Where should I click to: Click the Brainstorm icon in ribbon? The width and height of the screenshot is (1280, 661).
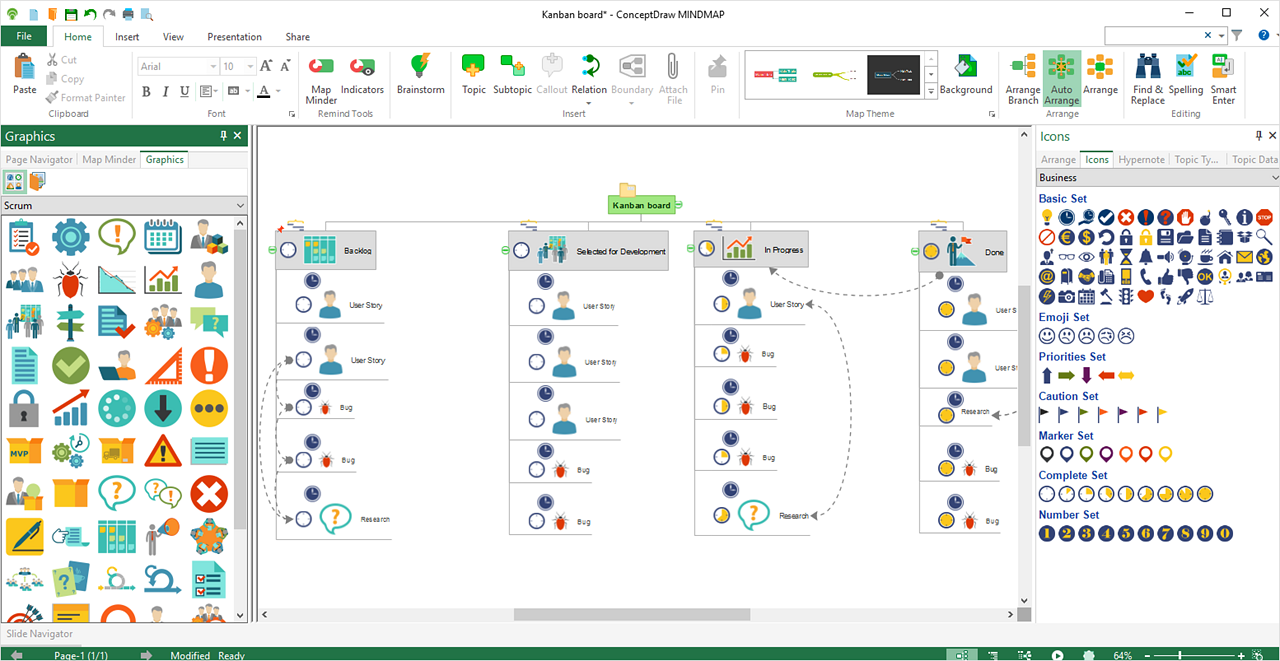420,74
